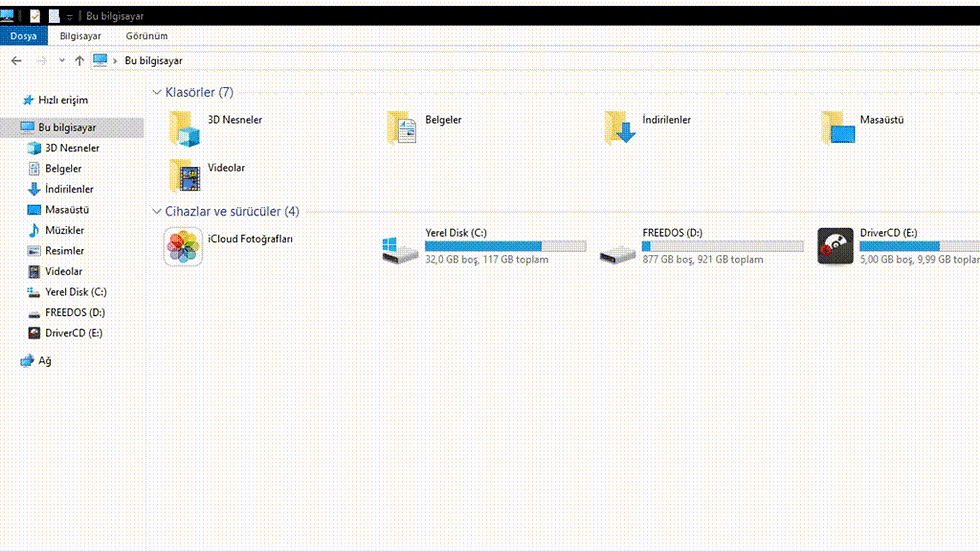
Task: Click the window system icon in title bar
Action: click(8, 16)
